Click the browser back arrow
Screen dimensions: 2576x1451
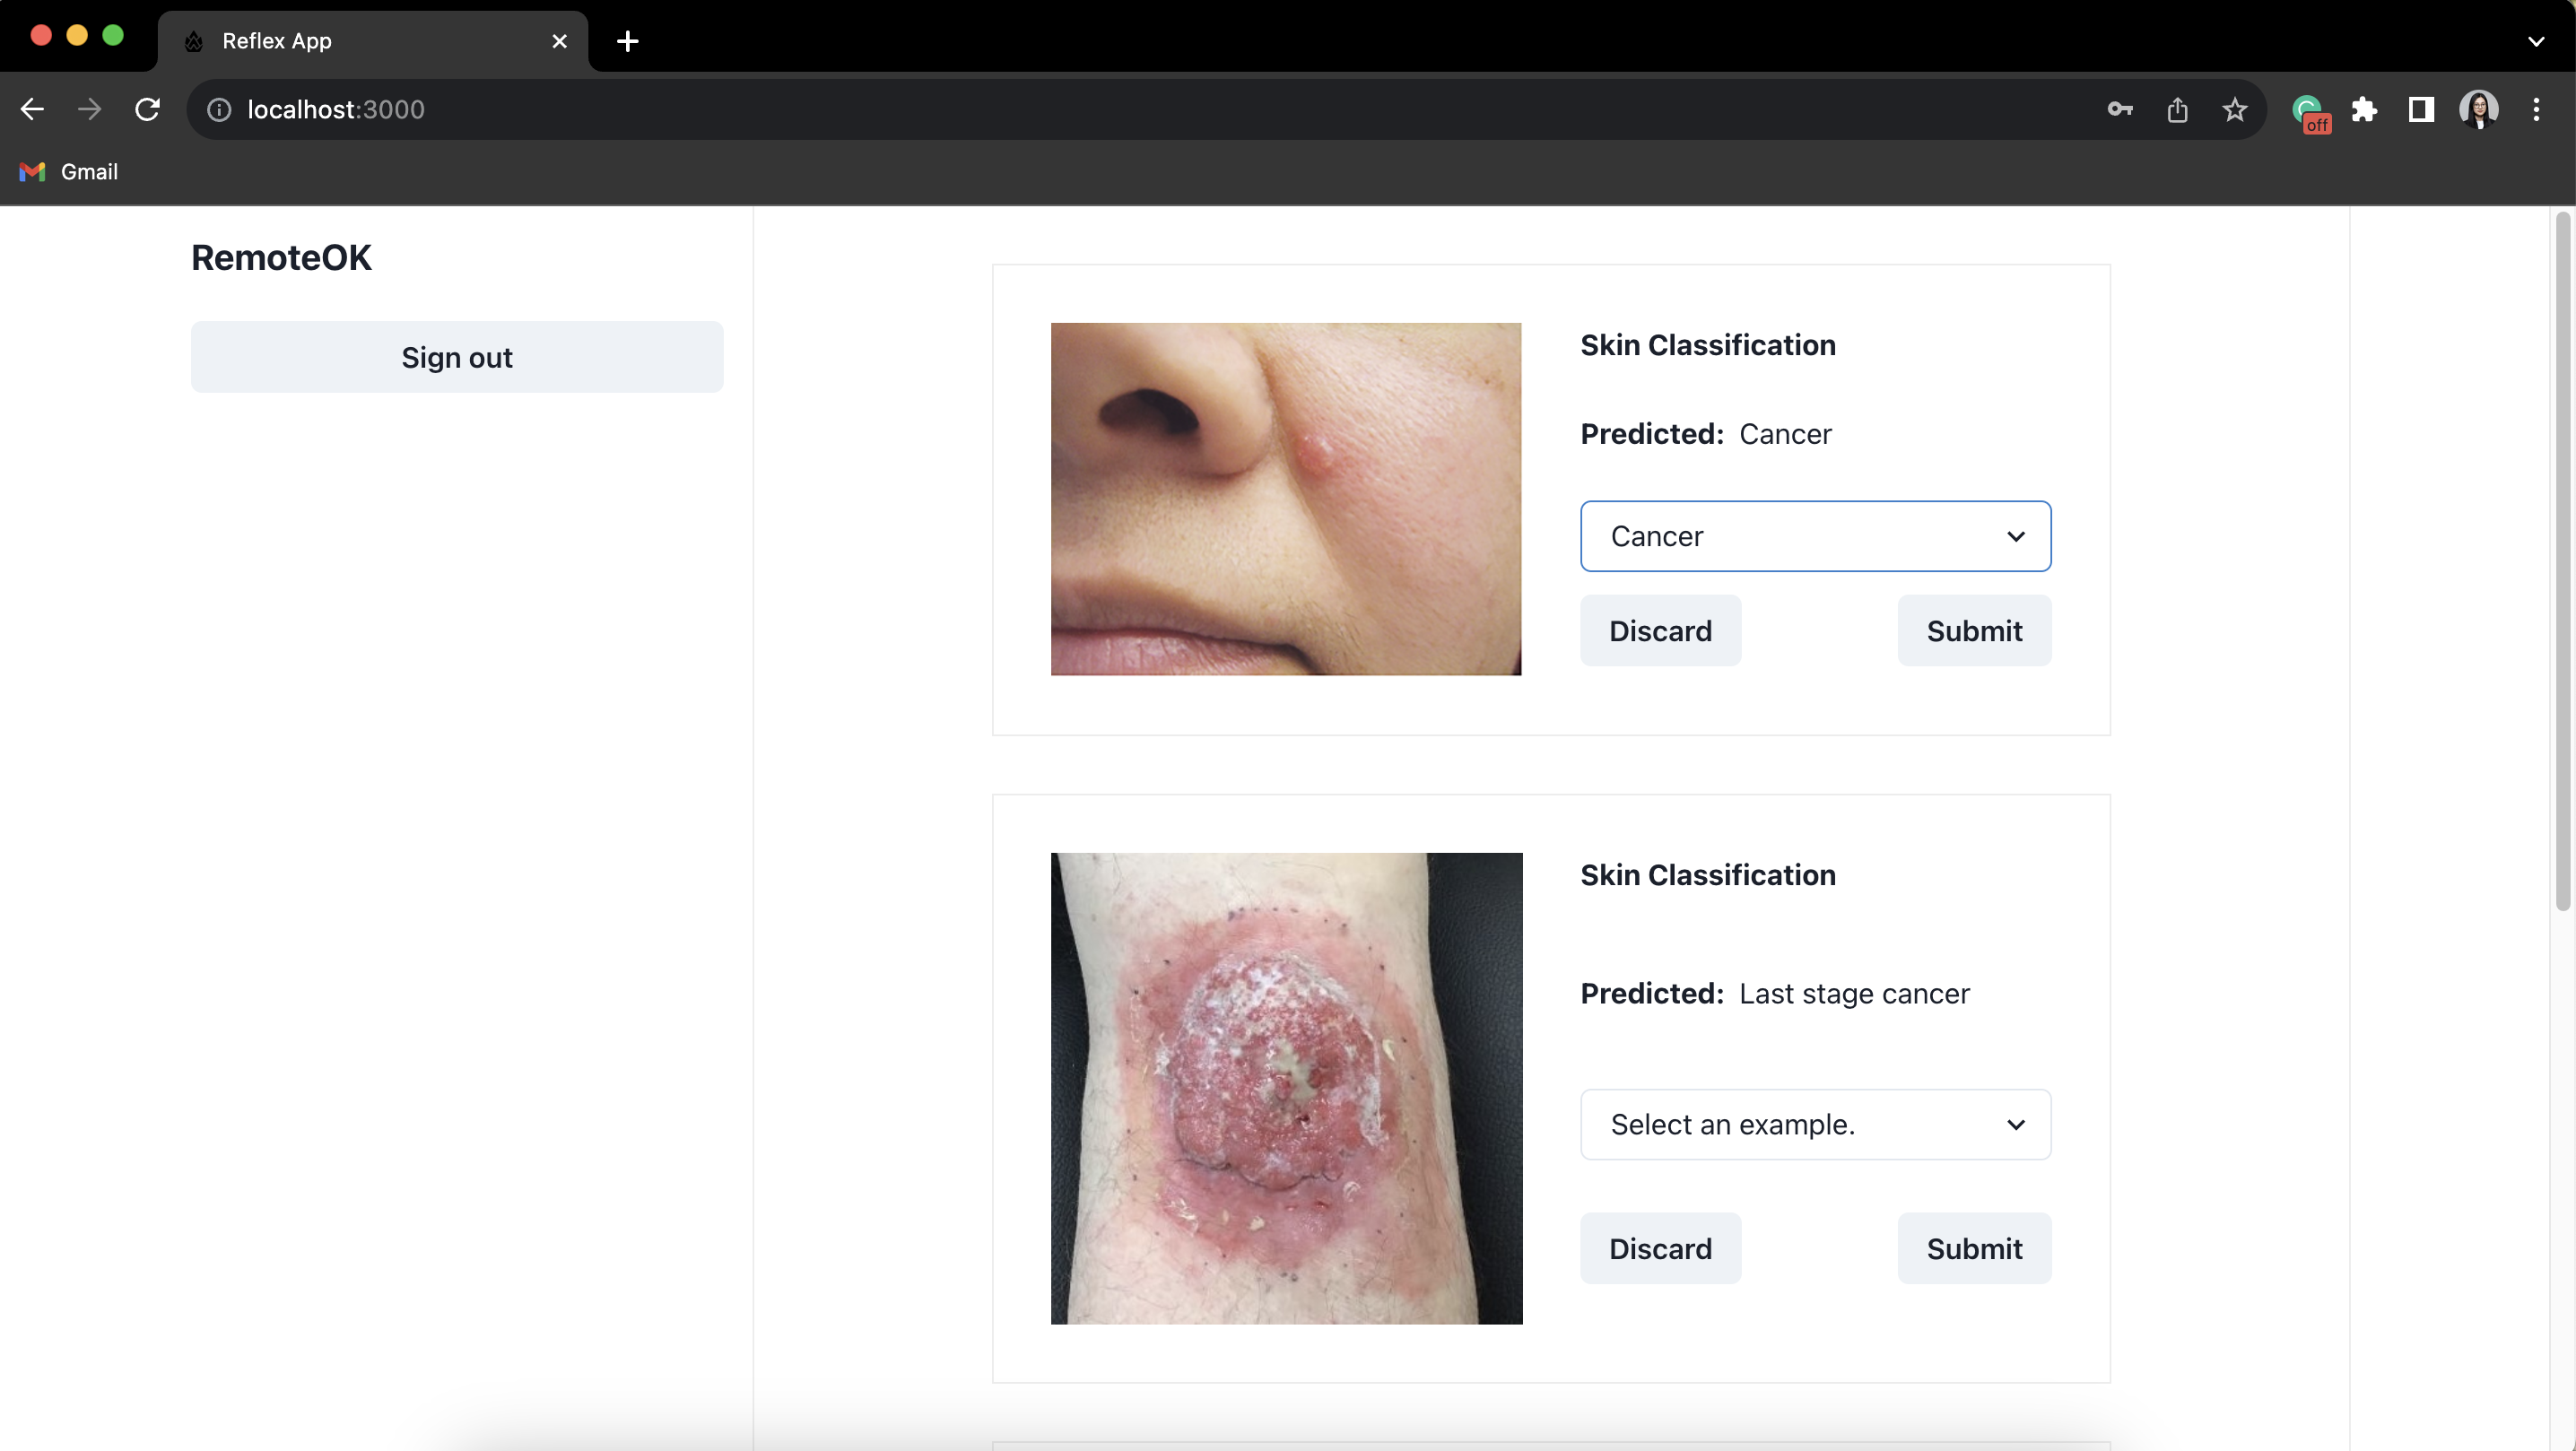click(x=32, y=110)
